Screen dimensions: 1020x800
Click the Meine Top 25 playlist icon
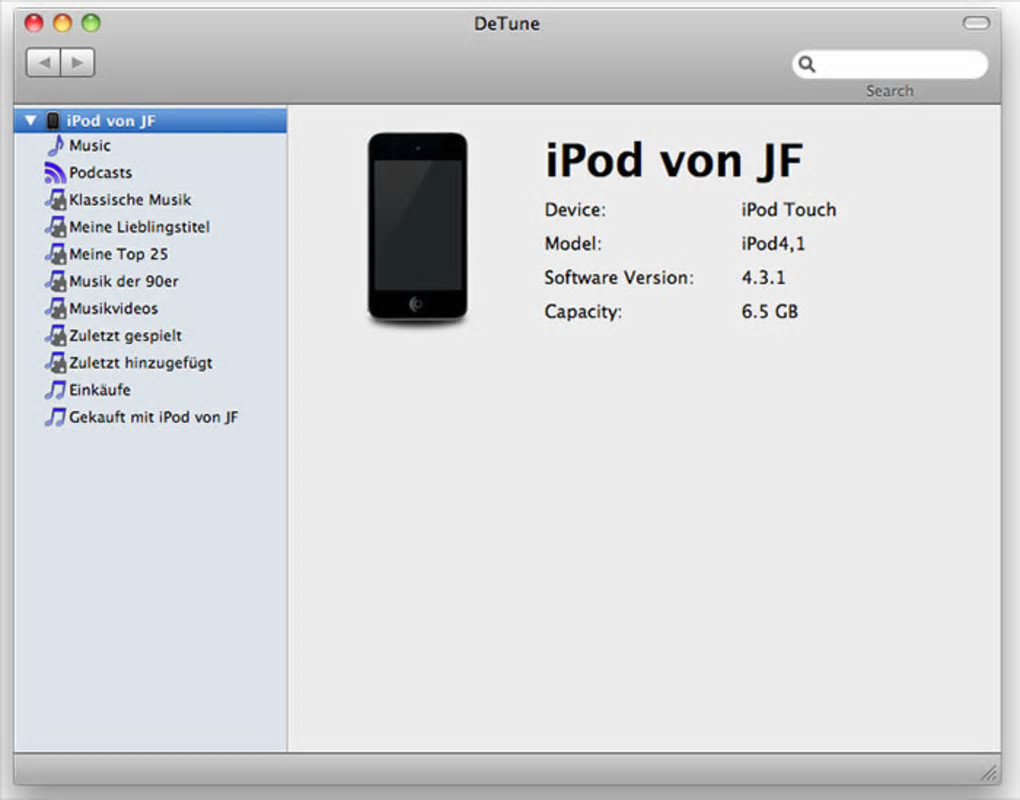click(56, 254)
